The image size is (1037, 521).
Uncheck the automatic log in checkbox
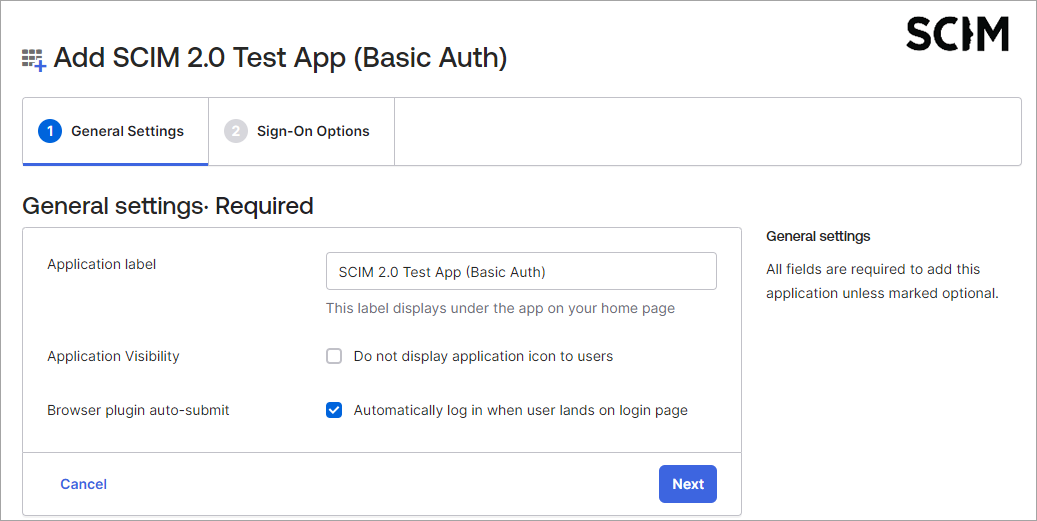coord(334,410)
